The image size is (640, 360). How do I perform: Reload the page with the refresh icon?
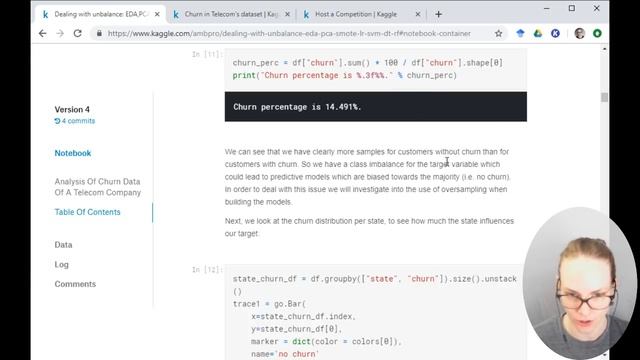coord(78,33)
